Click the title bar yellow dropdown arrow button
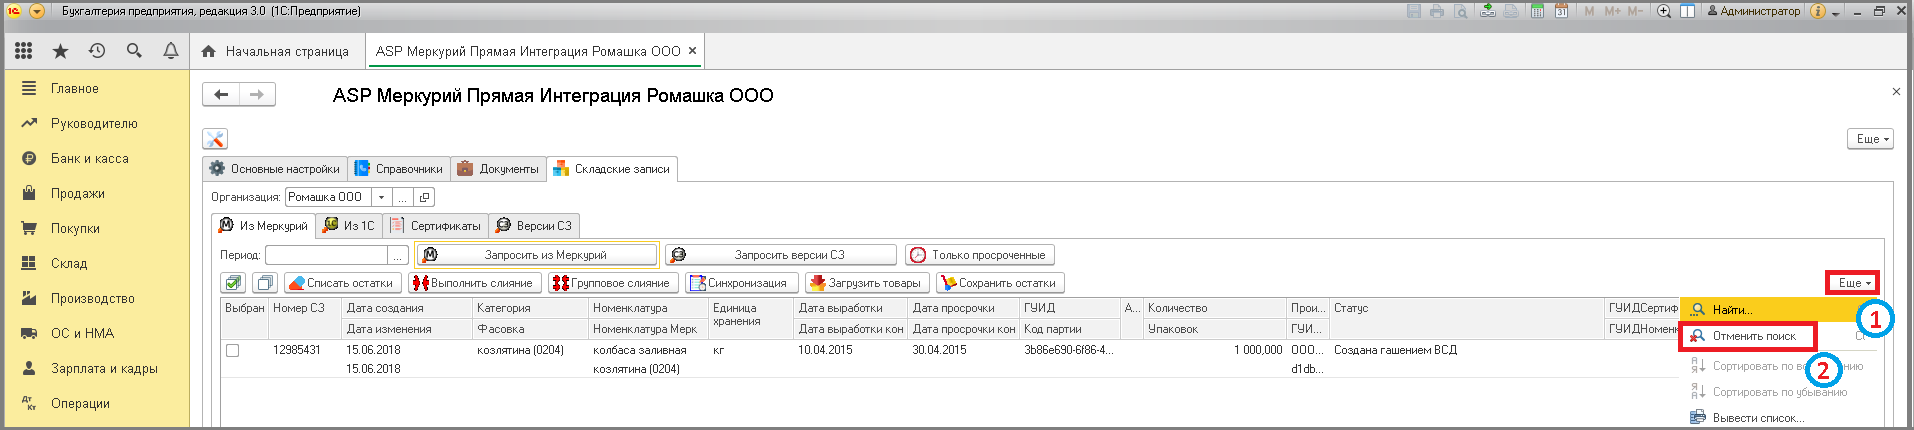 coord(37,11)
